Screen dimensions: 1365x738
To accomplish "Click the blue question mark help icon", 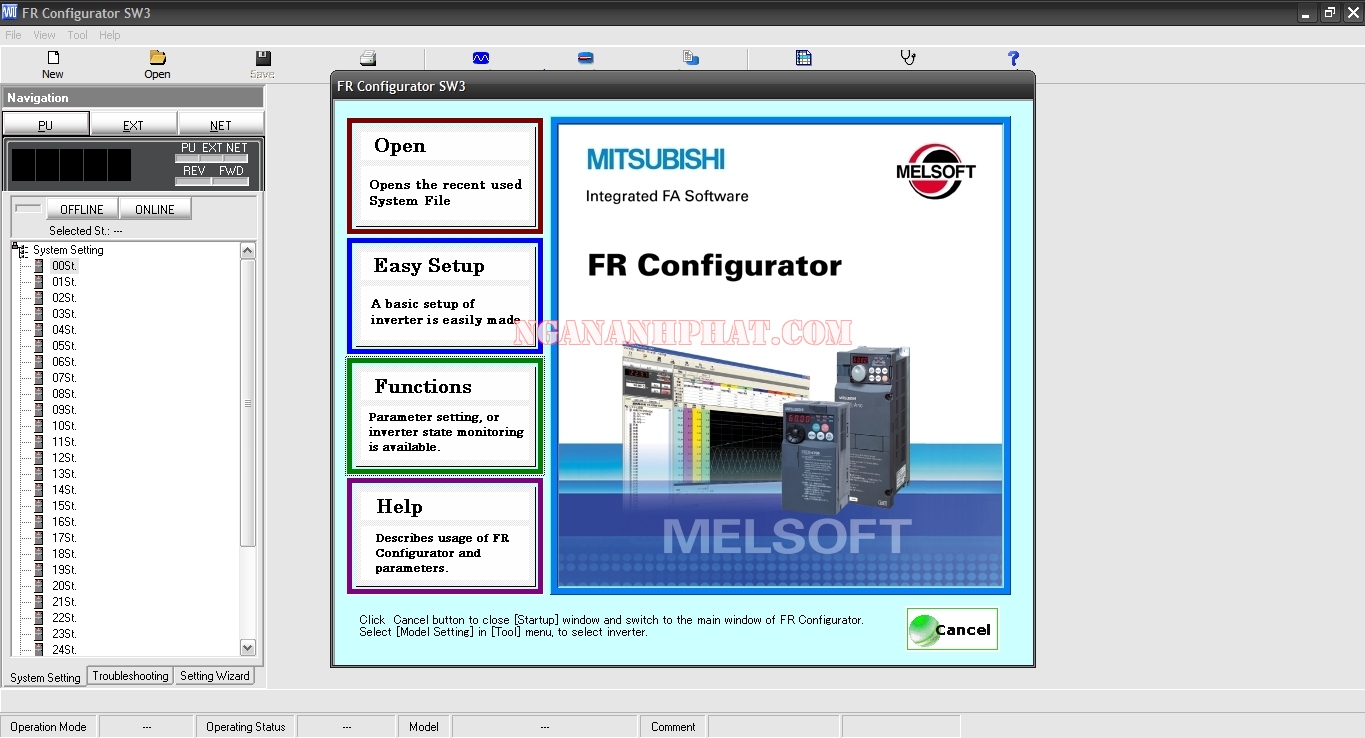I will pos(1013,58).
